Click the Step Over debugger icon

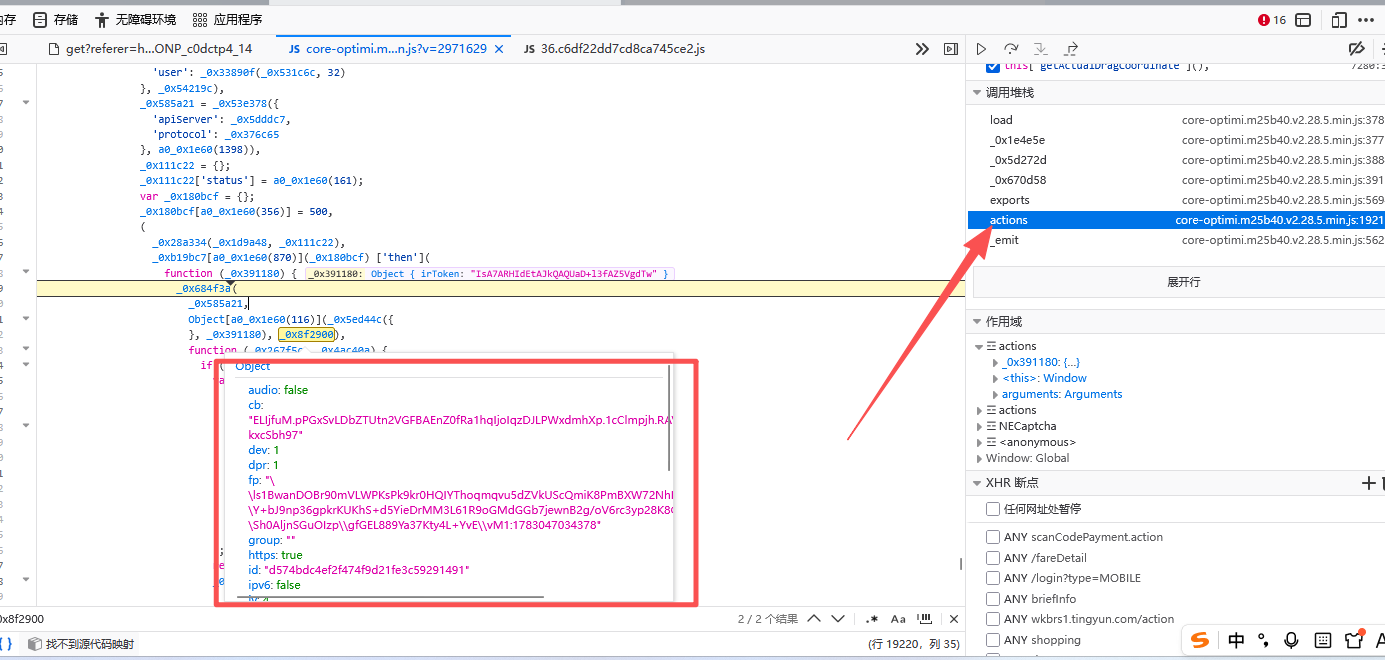pos(1011,48)
